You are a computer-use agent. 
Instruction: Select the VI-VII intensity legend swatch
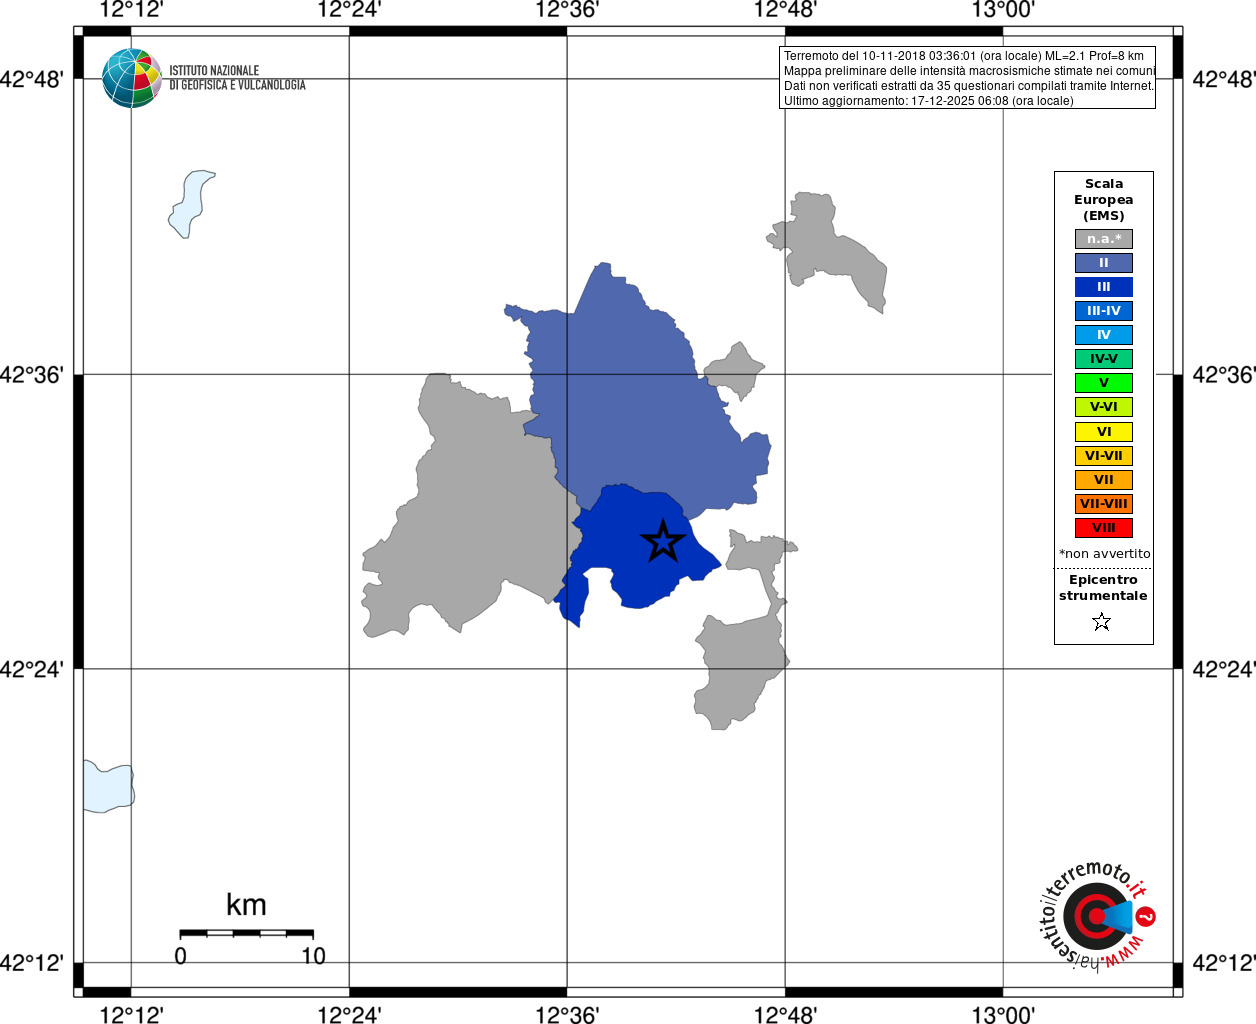1104,456
